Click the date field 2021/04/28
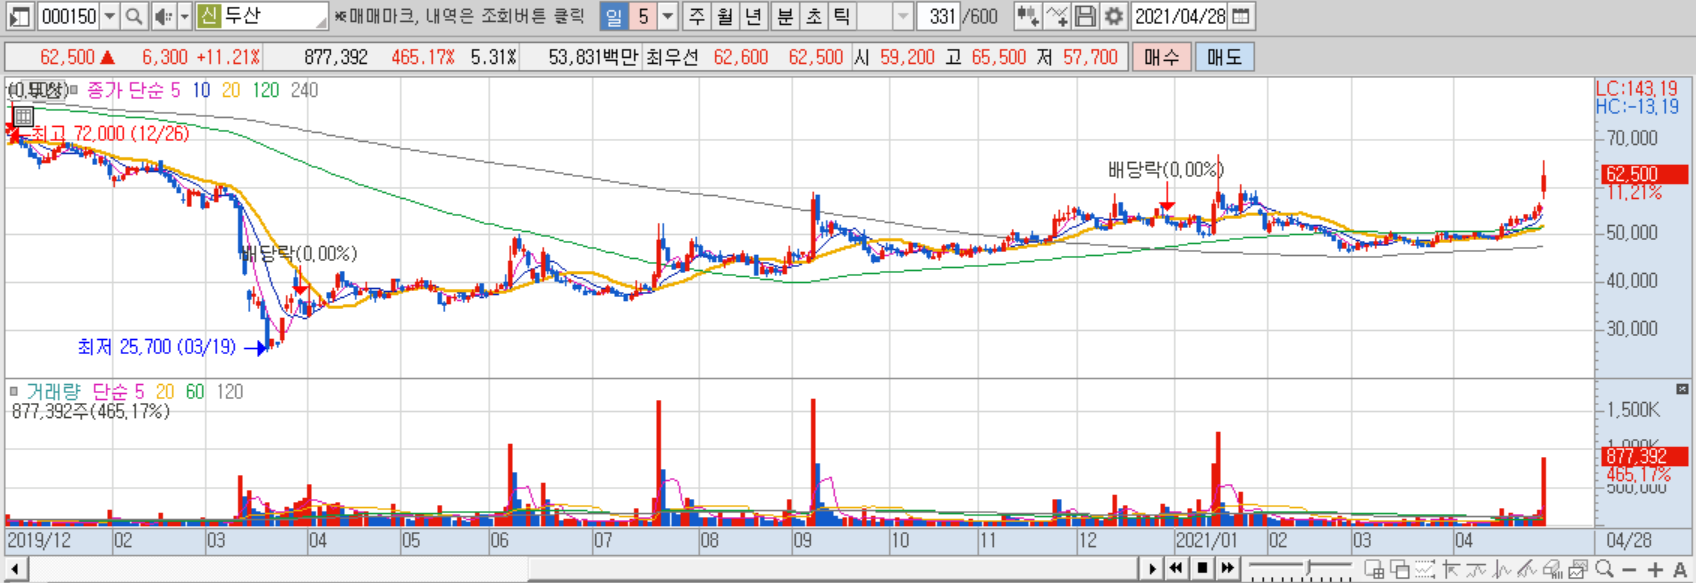 tap(1180, 16)
